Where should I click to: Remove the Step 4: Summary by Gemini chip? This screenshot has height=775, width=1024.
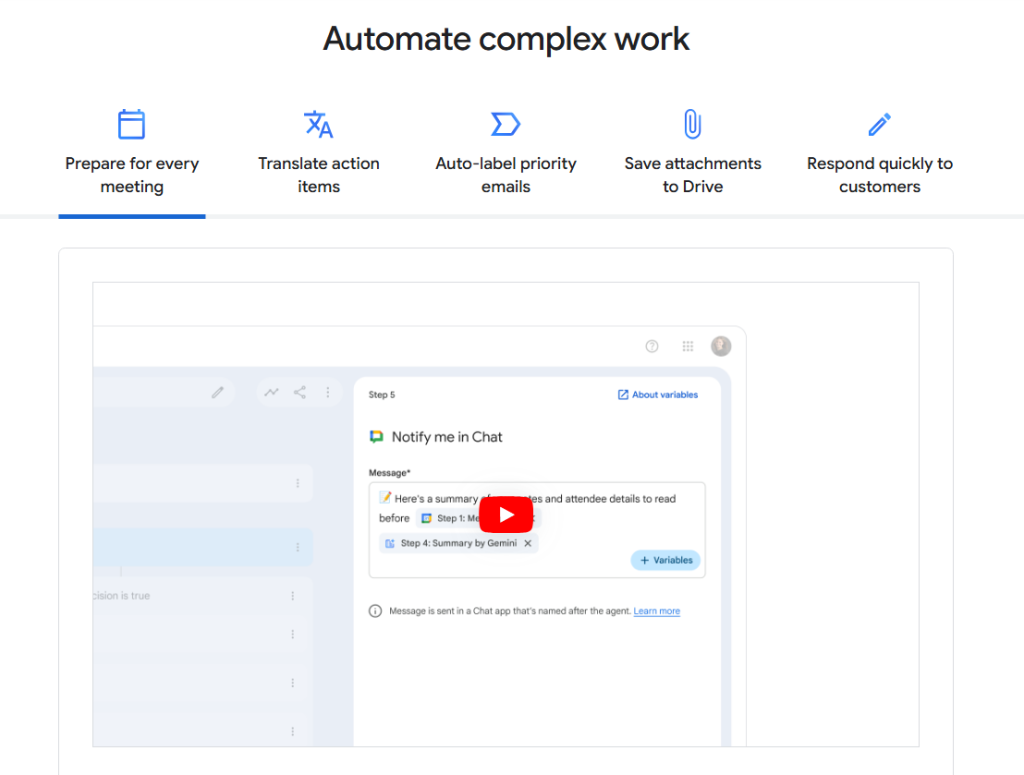(x=528, y=543)
